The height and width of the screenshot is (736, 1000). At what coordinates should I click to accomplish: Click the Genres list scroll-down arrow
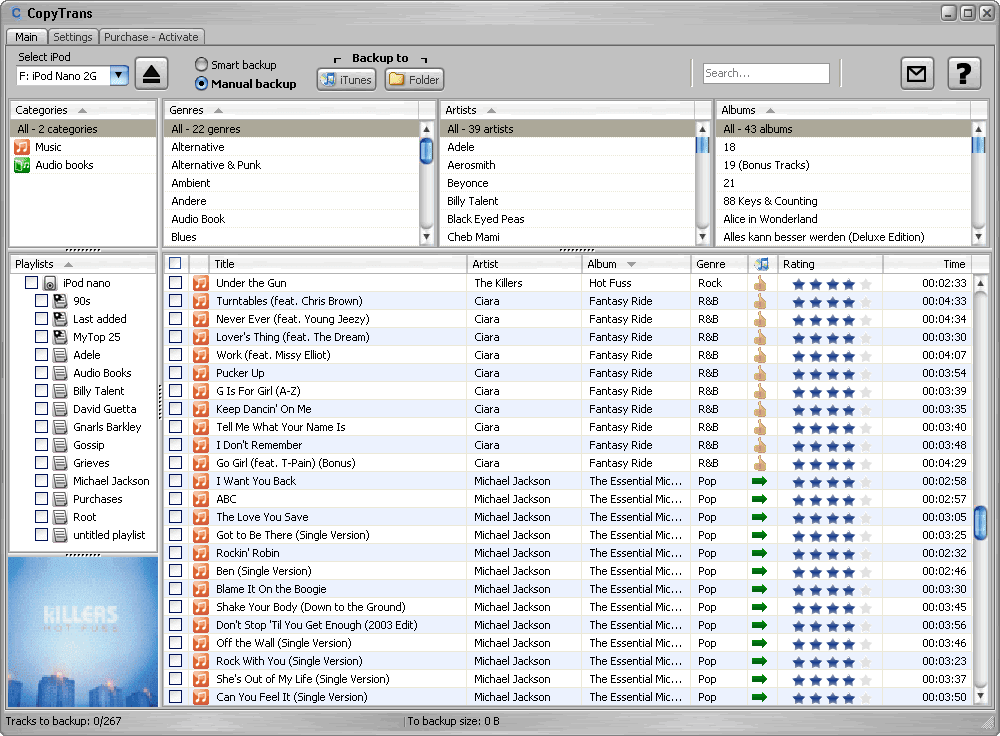tap(427, 237)
